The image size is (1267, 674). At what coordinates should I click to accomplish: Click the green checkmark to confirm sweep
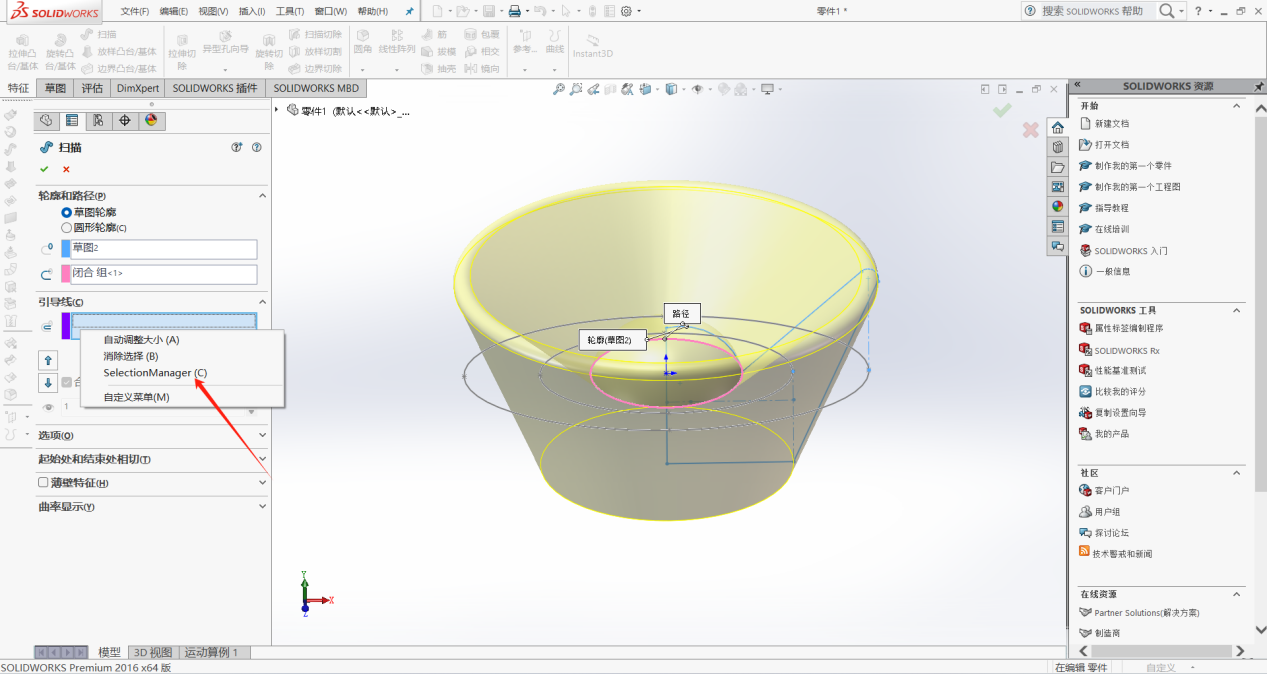point(44,169)
